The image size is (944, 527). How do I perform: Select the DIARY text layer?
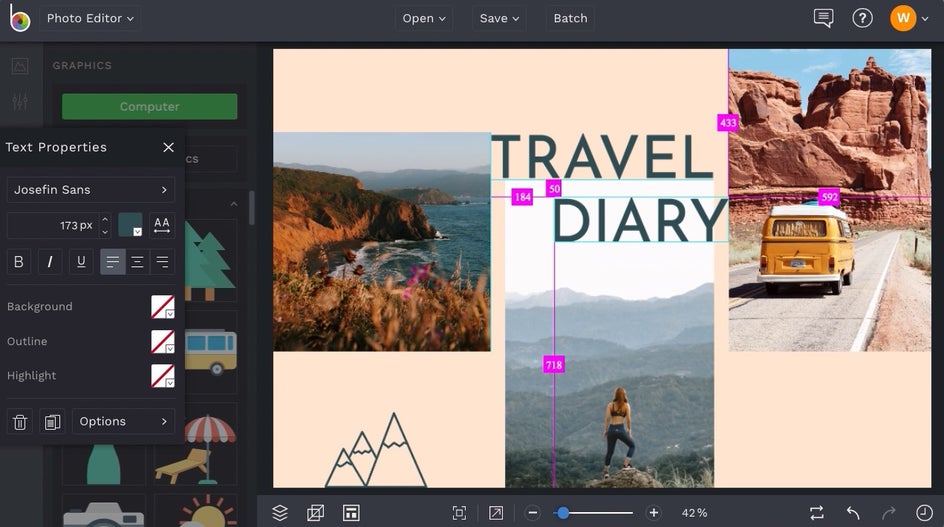[x=641, y=220]
